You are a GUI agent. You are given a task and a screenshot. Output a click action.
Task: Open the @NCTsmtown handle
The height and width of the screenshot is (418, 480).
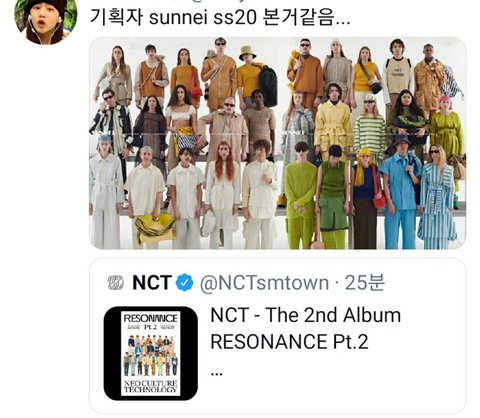pyautogui.click(x=264, y=283)
